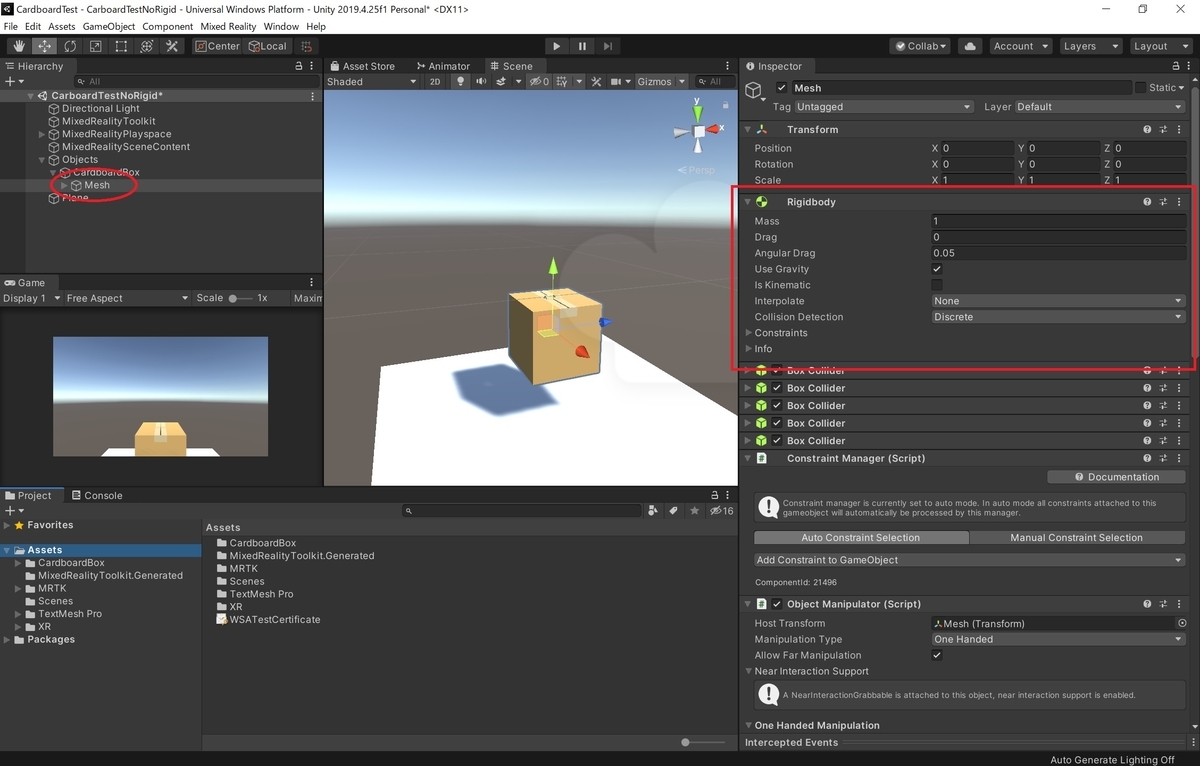Toggle scene grid visibility icon
Screen dimensions: 1200x766
point(564,82)
